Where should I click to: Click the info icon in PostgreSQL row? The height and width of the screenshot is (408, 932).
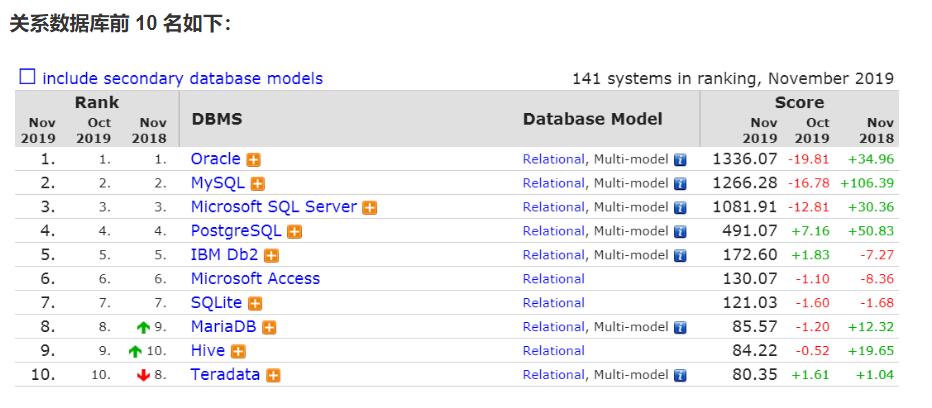coord(680,231)
